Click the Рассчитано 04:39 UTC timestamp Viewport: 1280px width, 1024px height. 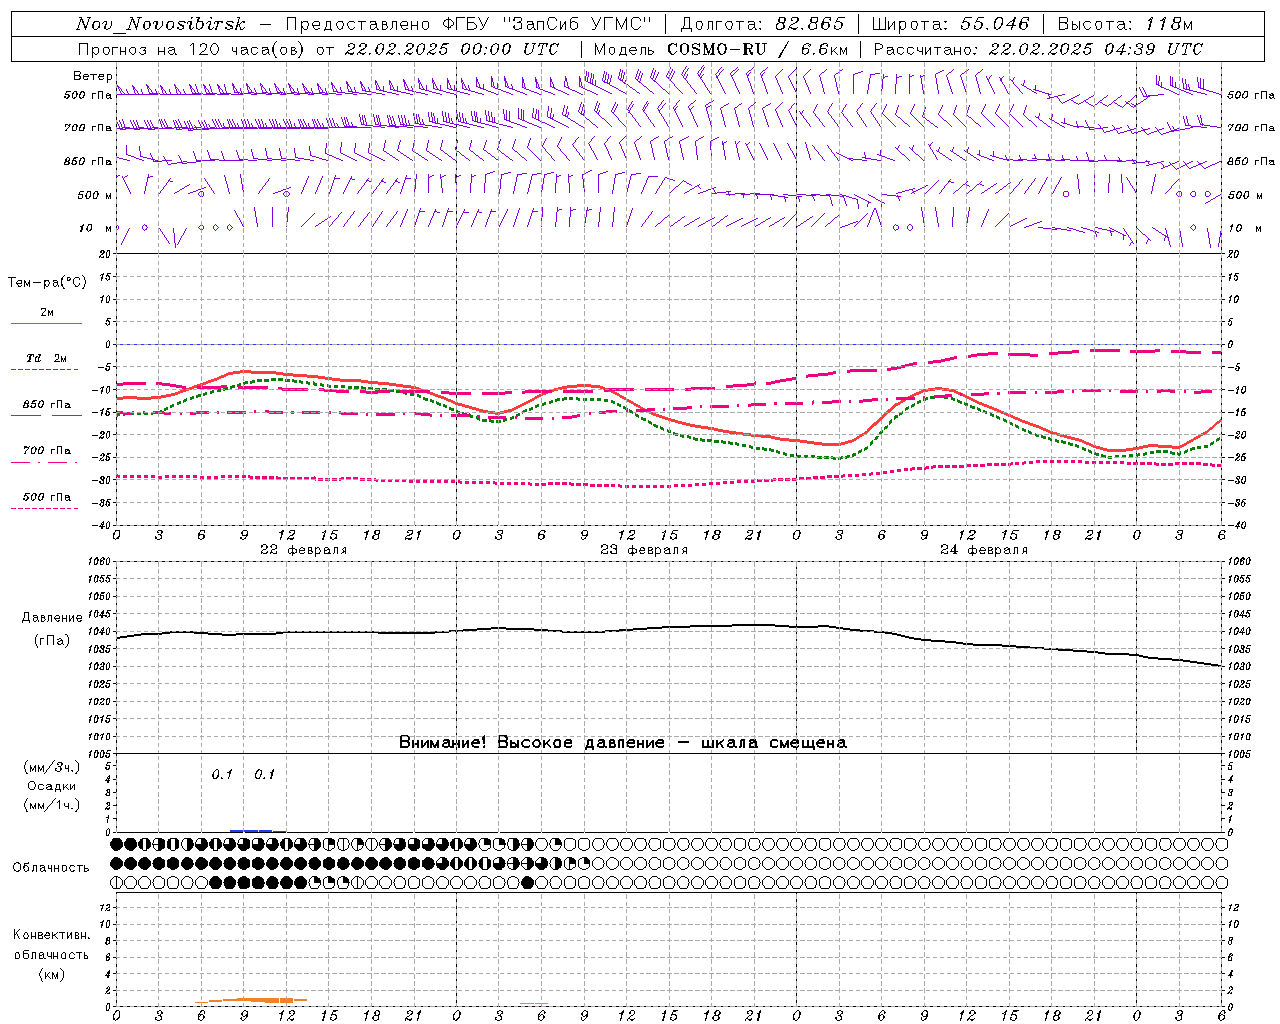[1038, 49]
